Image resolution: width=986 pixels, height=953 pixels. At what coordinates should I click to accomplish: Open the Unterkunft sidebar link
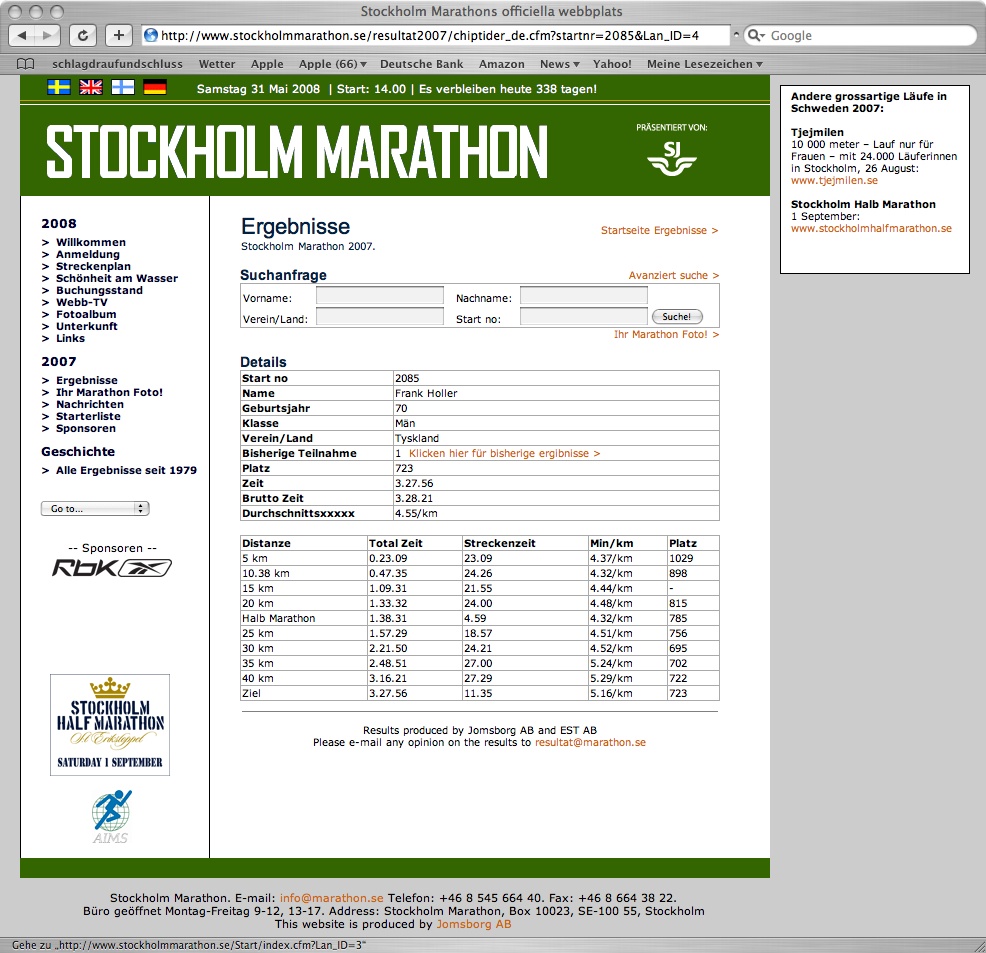click(87, 326)
